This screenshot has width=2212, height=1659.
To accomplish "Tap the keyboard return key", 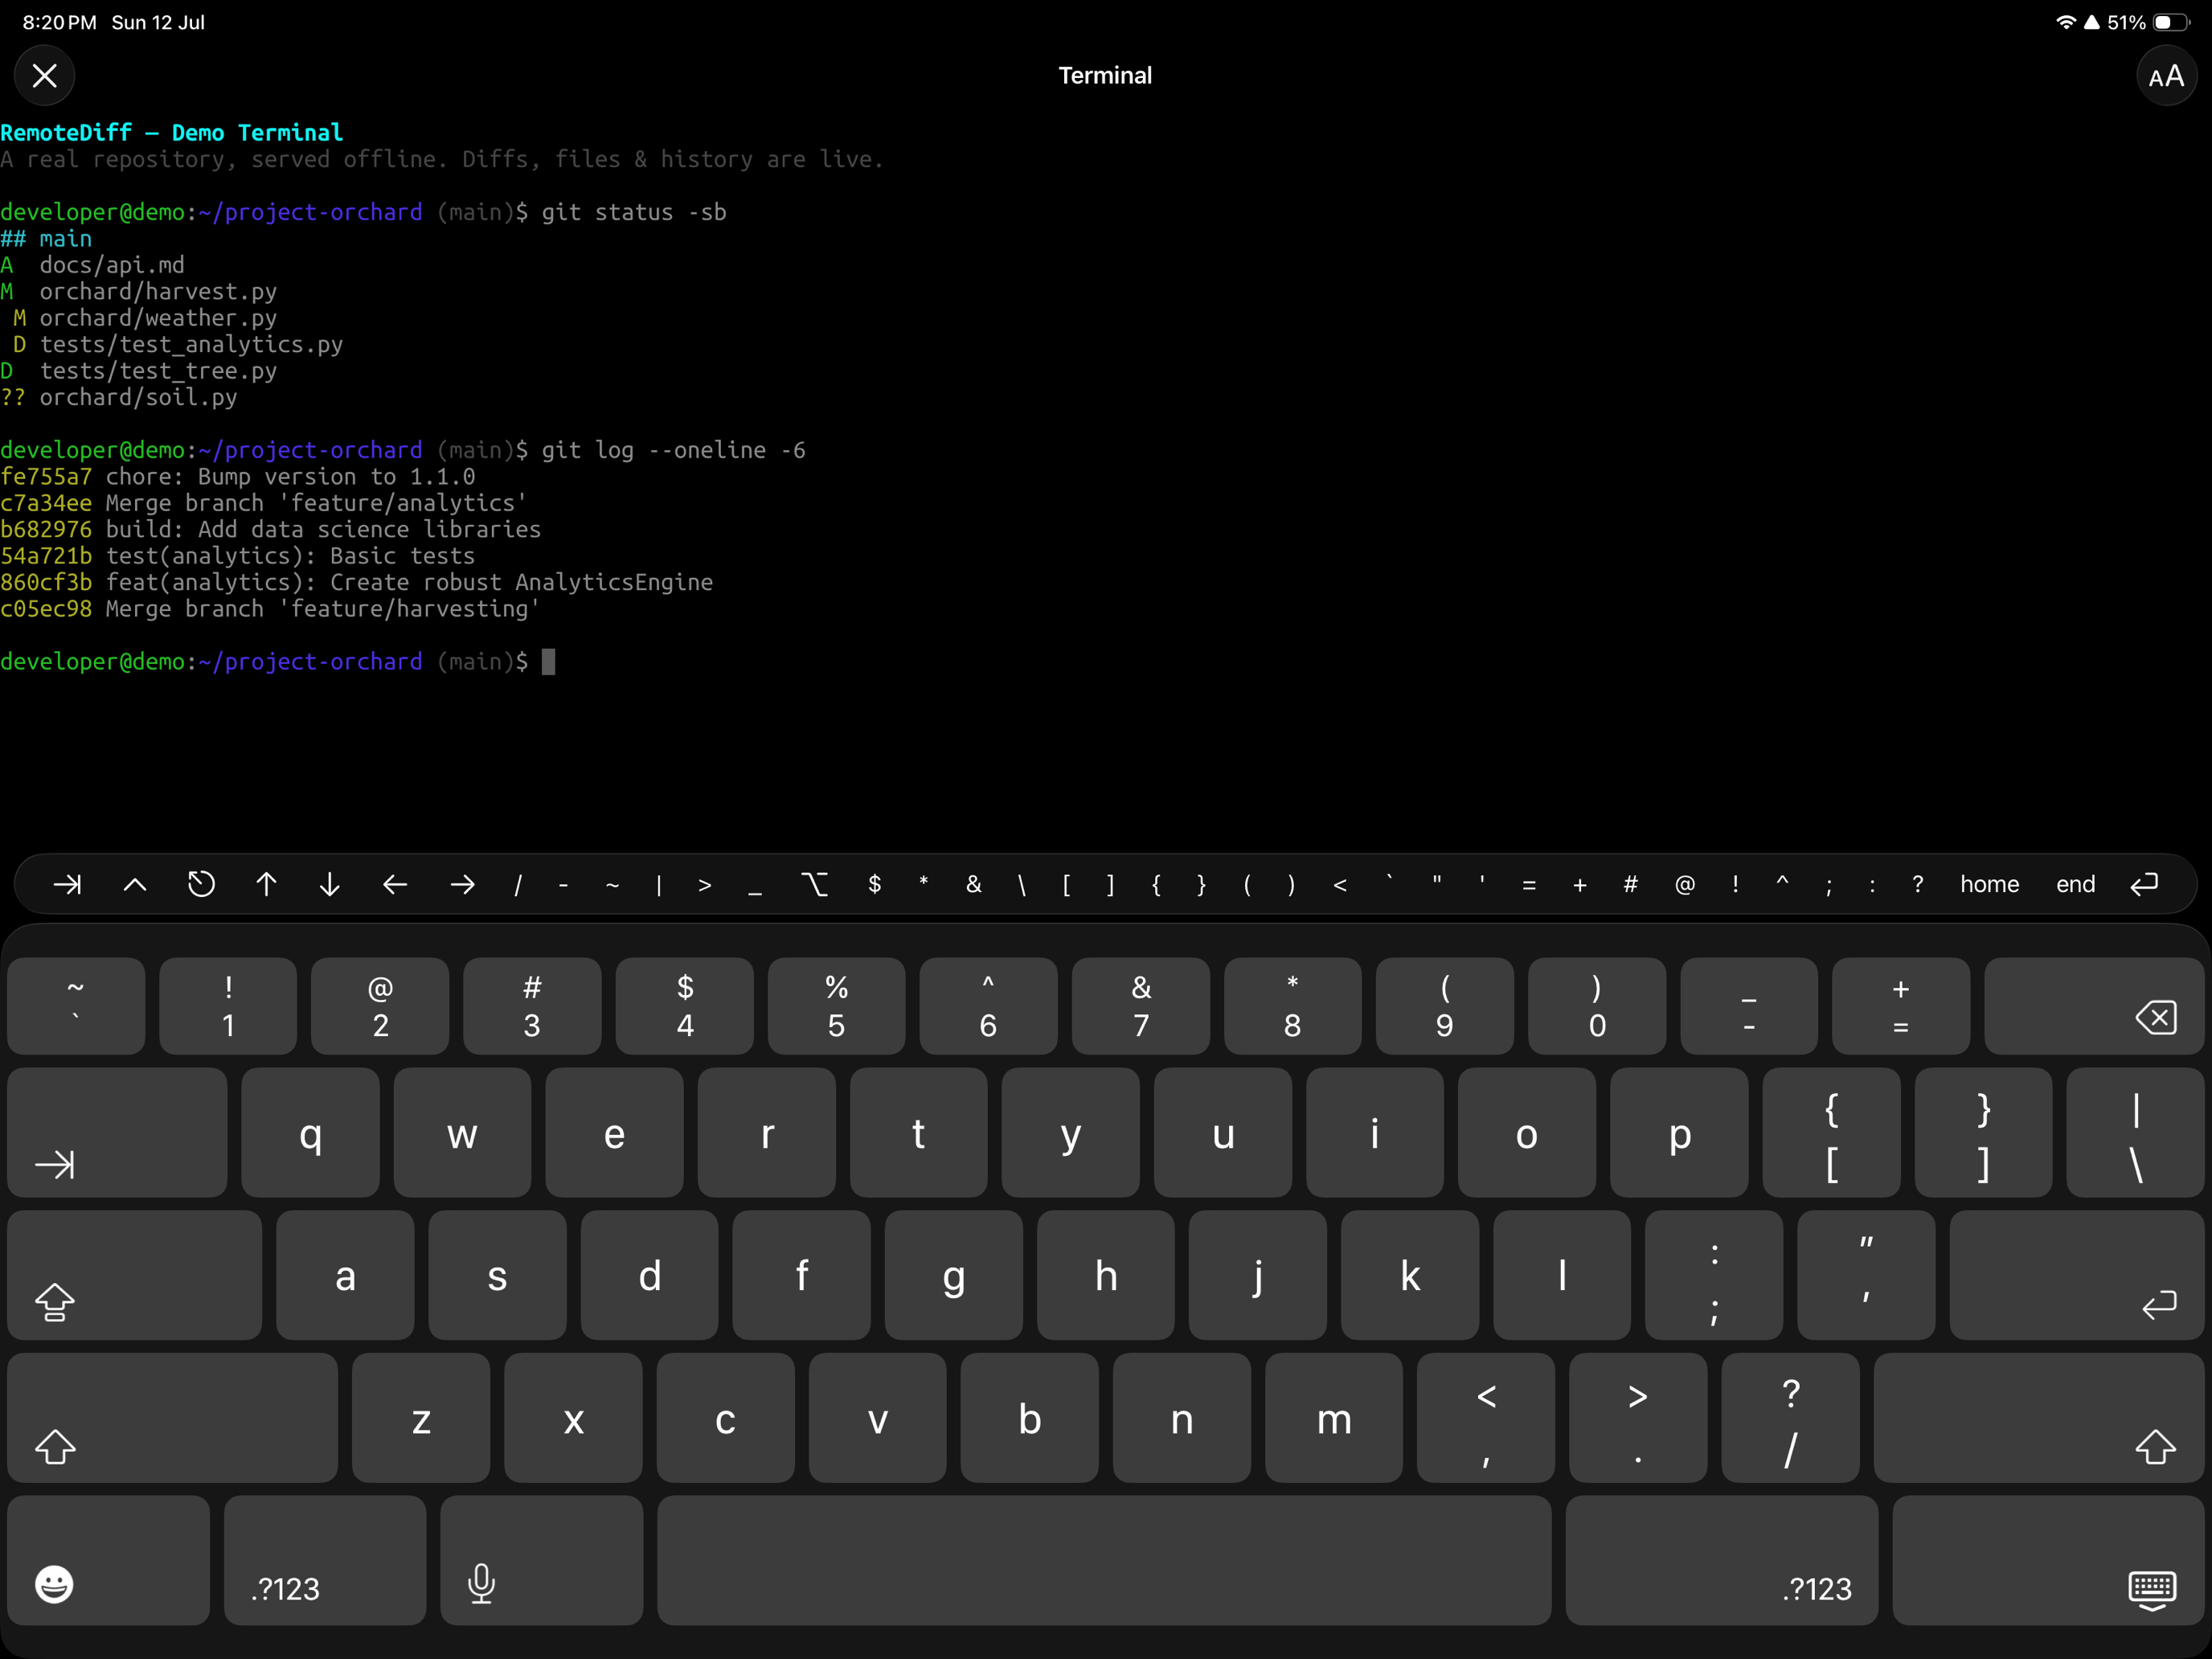I will 2077,1275.
